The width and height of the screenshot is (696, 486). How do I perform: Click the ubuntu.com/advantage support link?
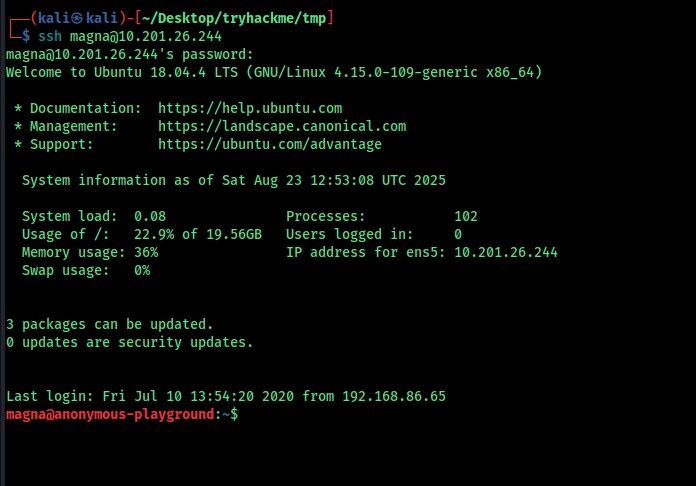270,144
